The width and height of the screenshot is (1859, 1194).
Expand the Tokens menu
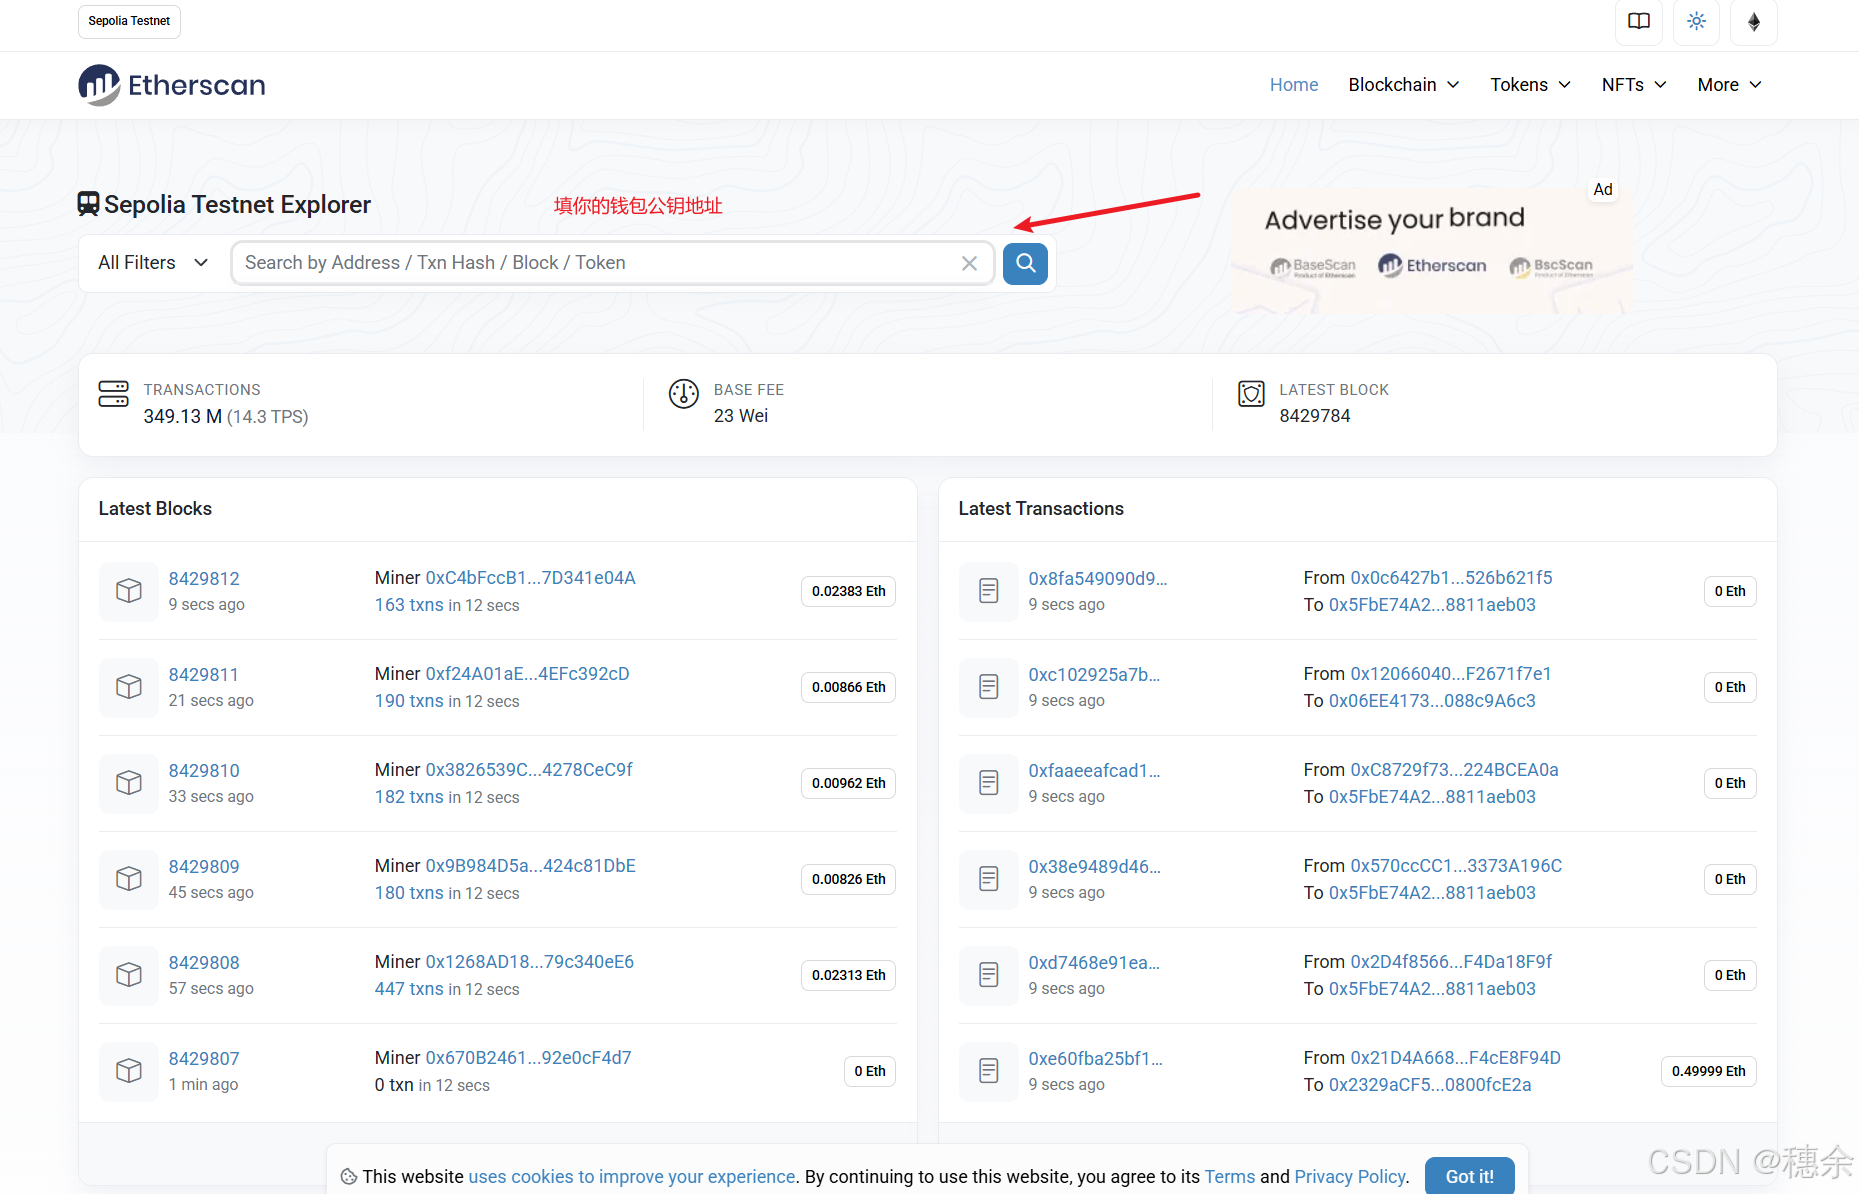1530,85
